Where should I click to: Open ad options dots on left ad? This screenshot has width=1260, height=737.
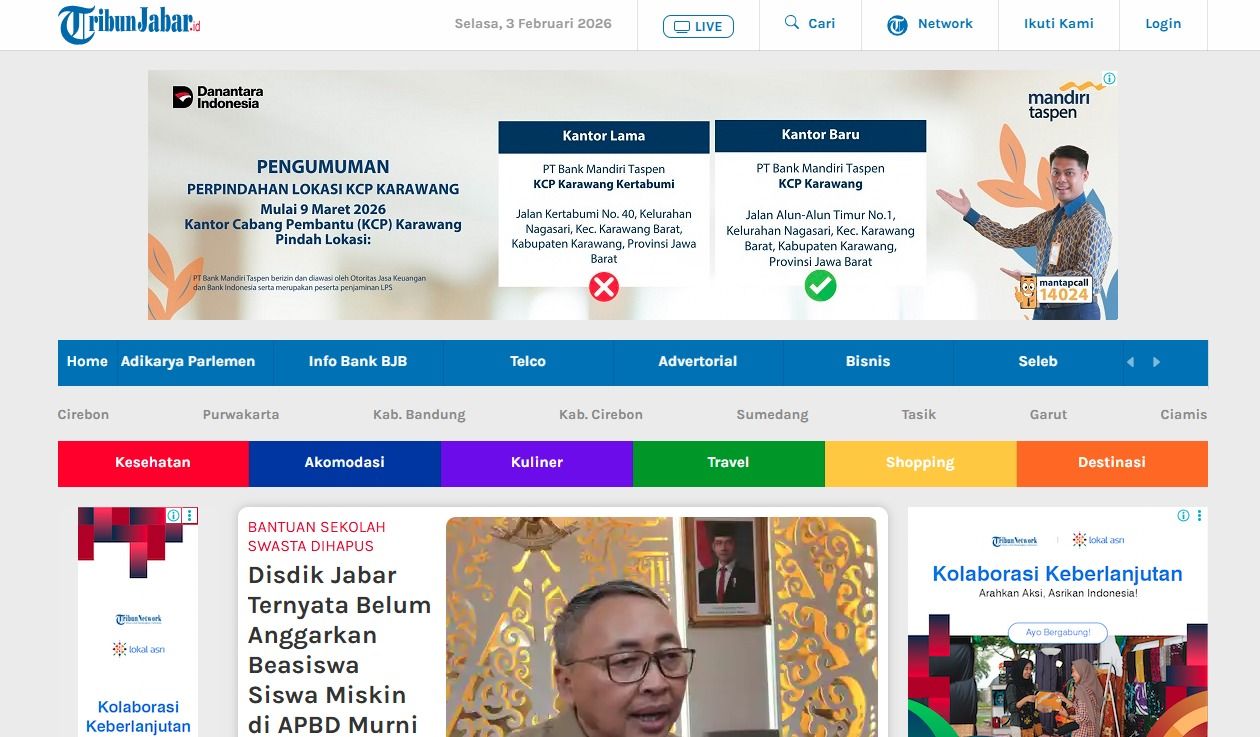(190, 515)
